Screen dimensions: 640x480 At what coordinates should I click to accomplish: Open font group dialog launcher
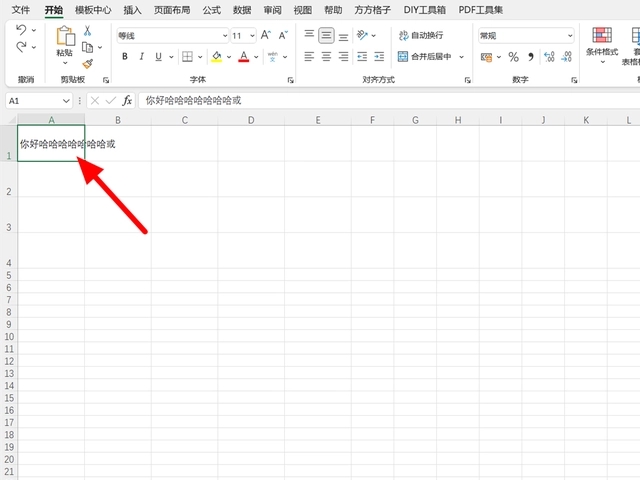(291, 80)
